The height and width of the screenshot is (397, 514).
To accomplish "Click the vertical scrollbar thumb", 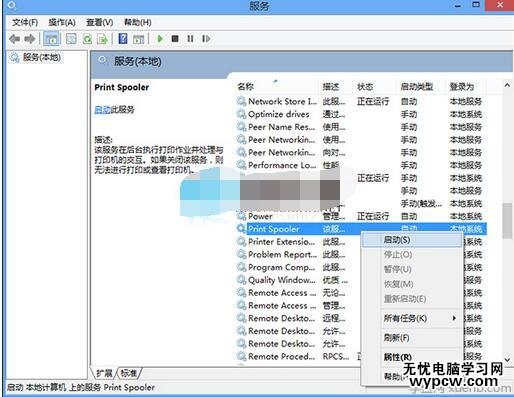I will (507, 221).
